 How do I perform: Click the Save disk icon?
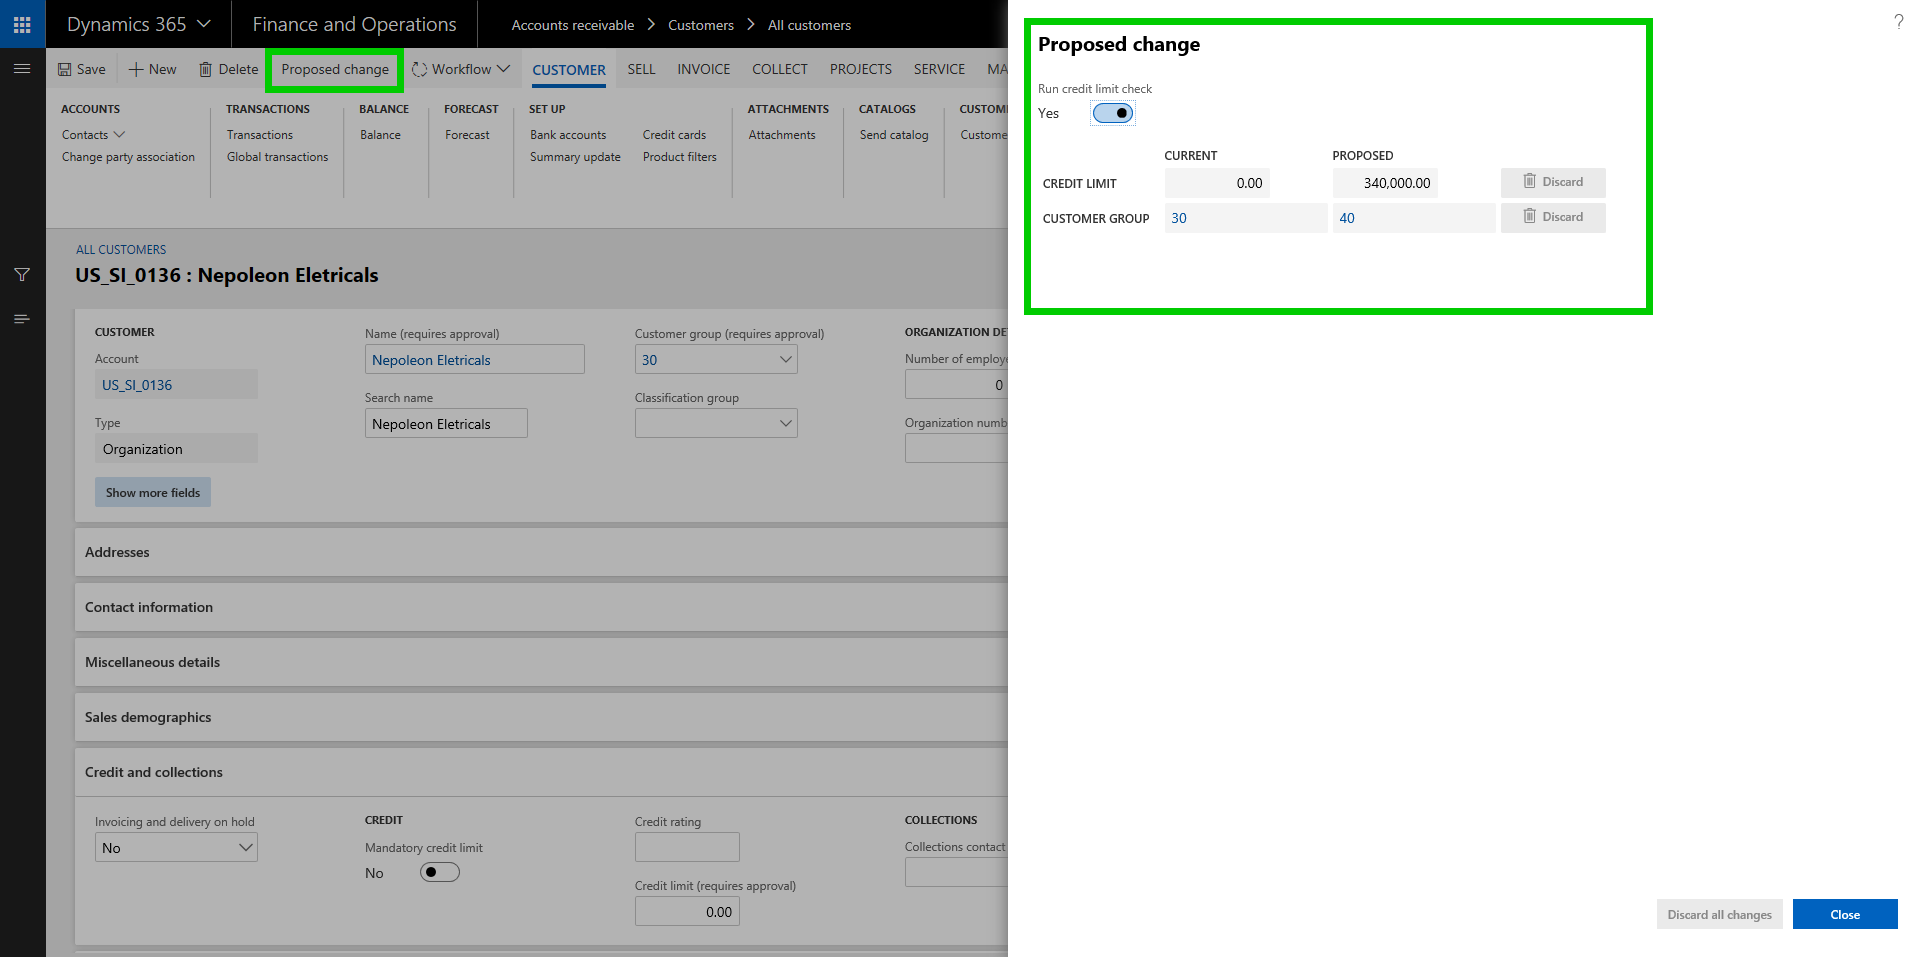[65, 69]
